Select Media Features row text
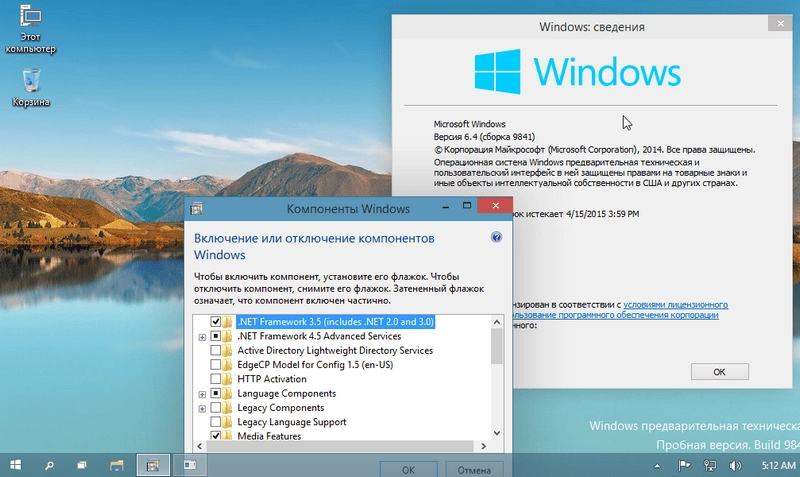 tap(269, 436)
